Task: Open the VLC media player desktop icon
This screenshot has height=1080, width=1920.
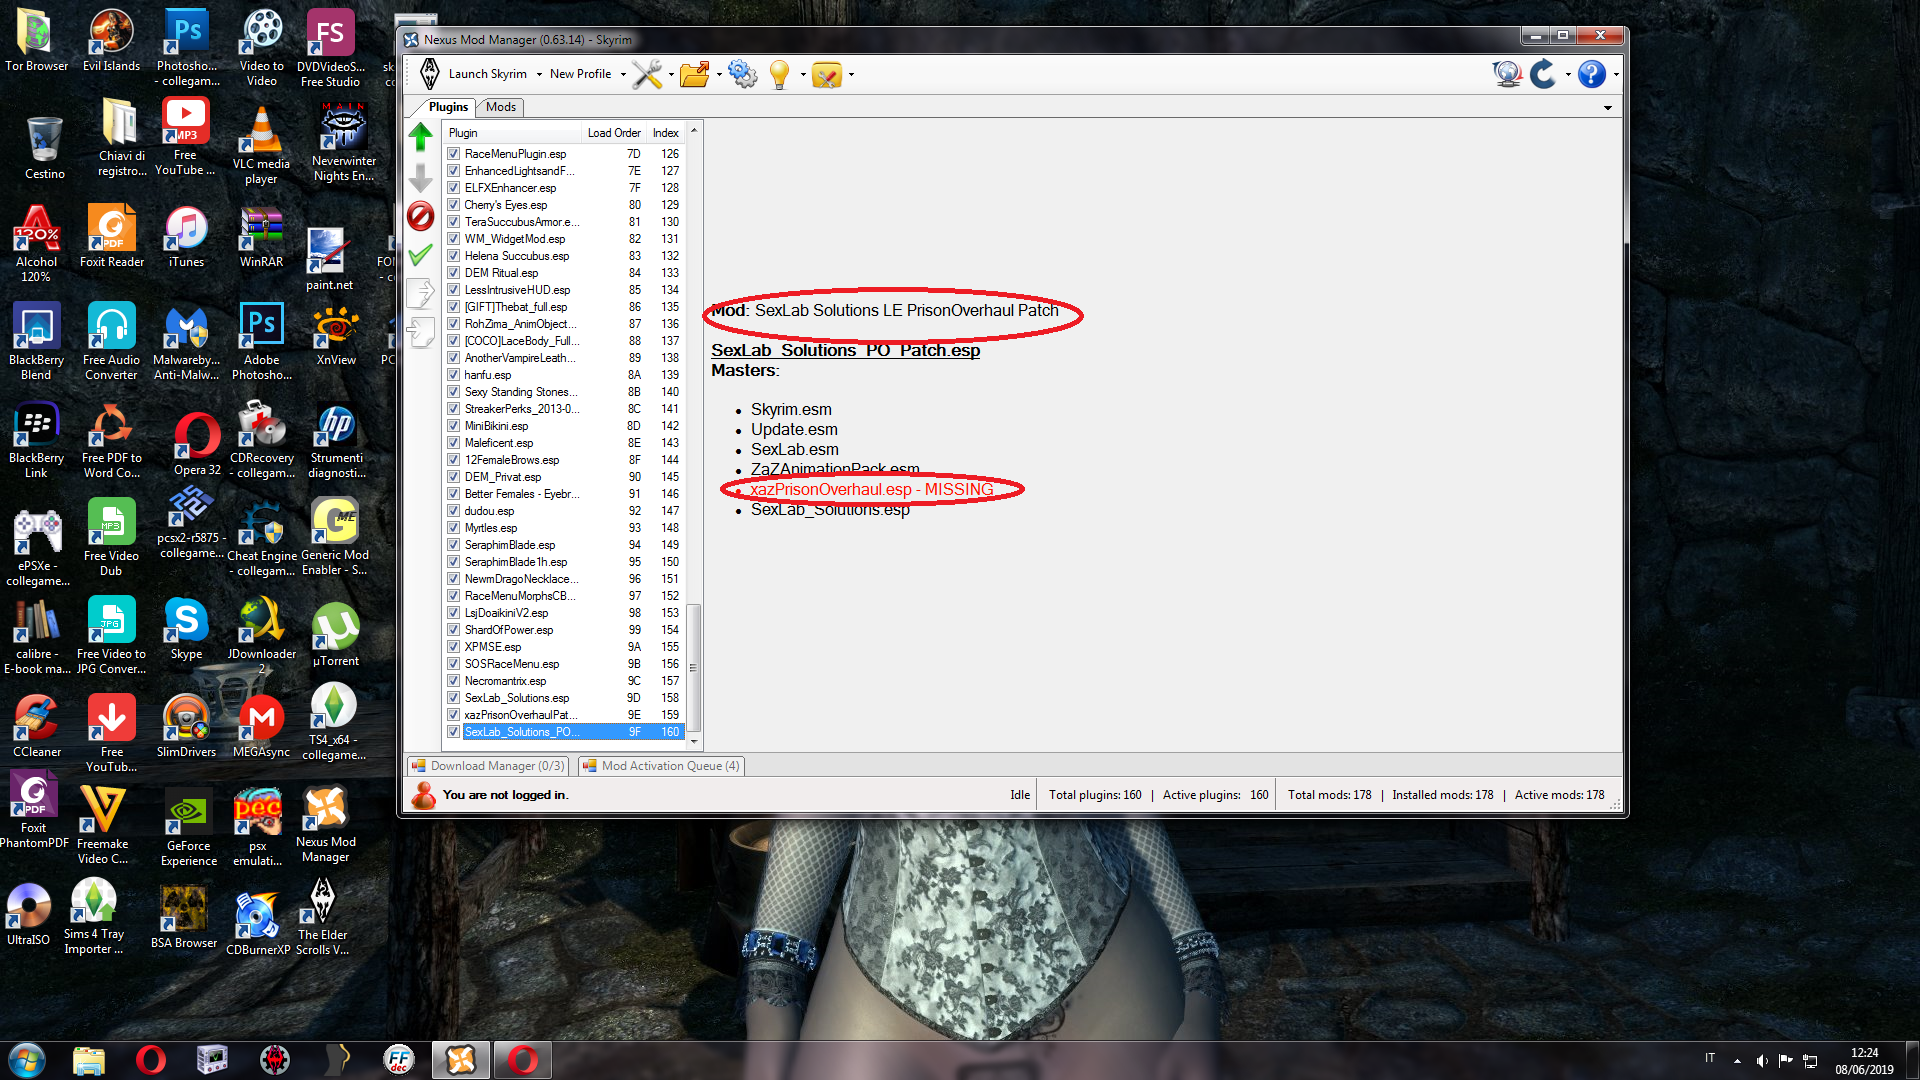Action: (x=261, y=145)
